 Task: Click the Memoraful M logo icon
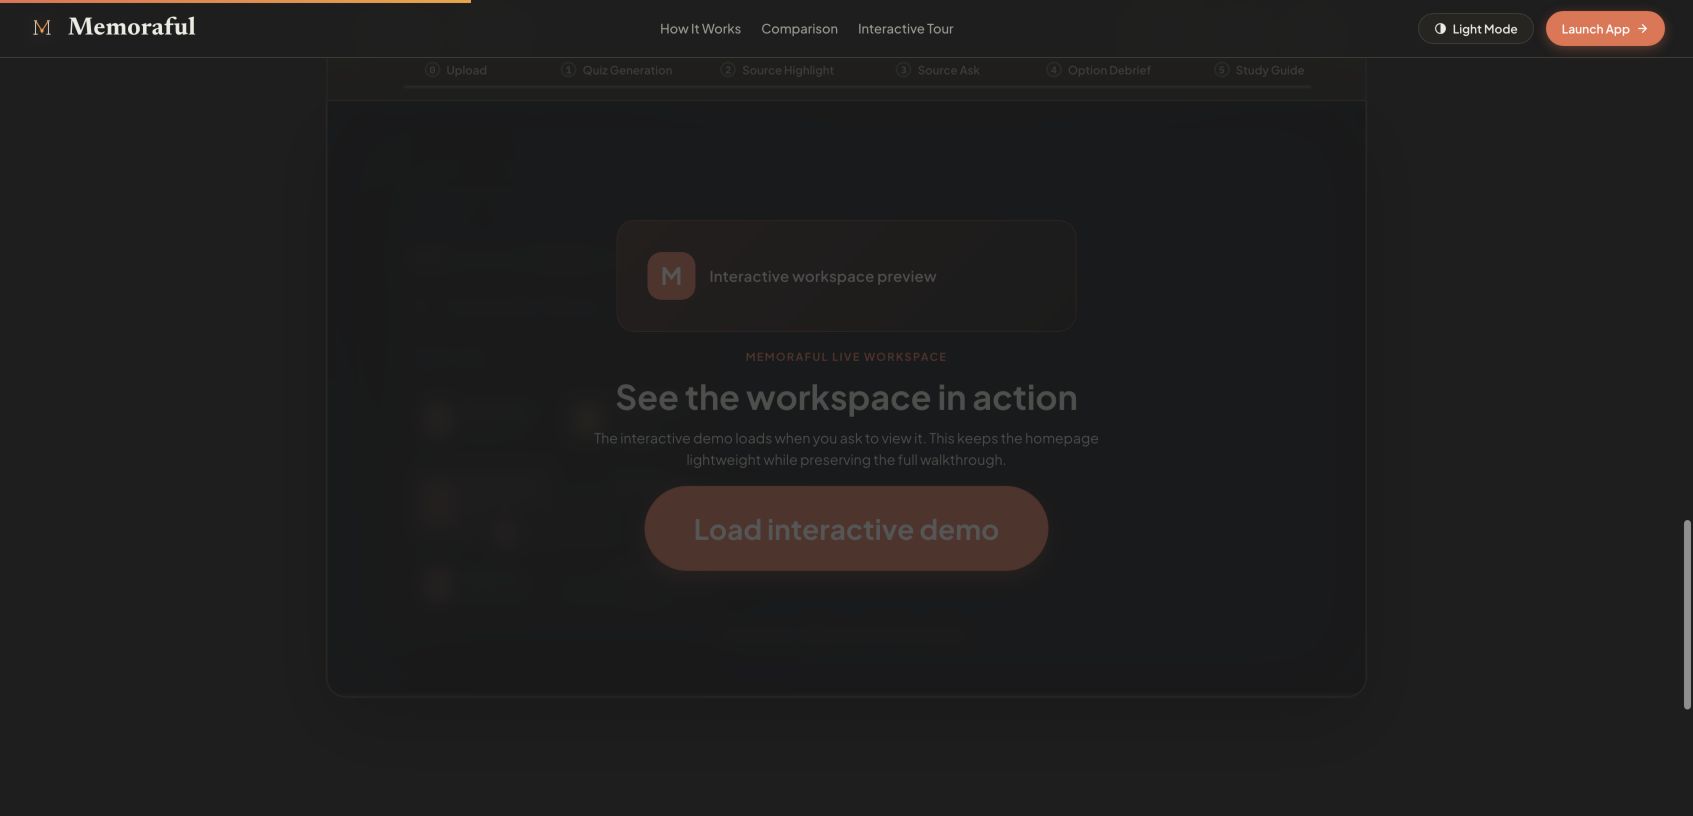point(42,28)
